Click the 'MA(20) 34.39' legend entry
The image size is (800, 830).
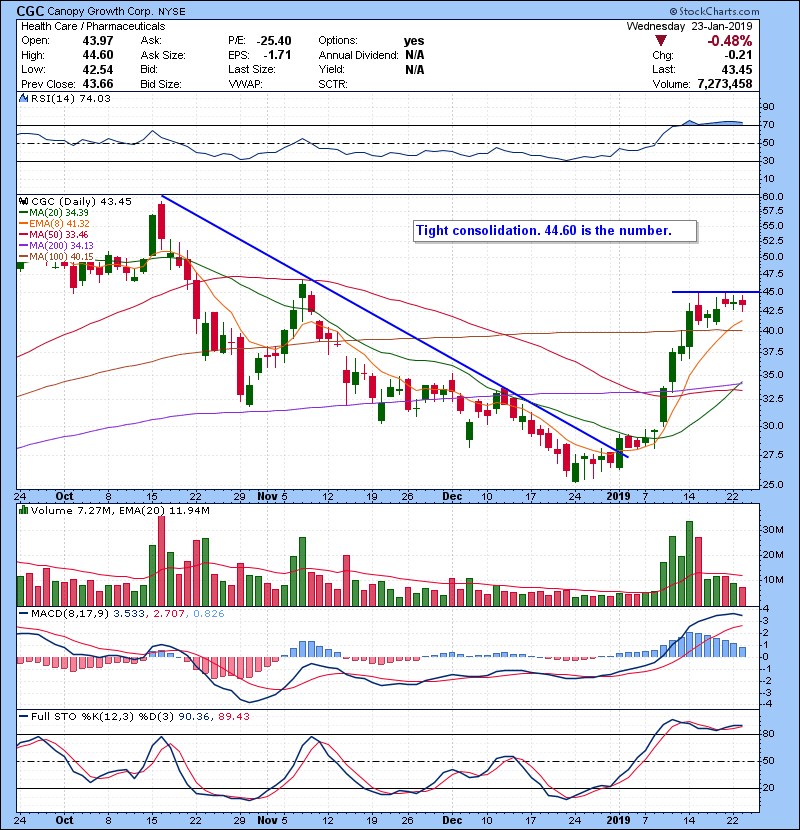[x=59, y=212]
